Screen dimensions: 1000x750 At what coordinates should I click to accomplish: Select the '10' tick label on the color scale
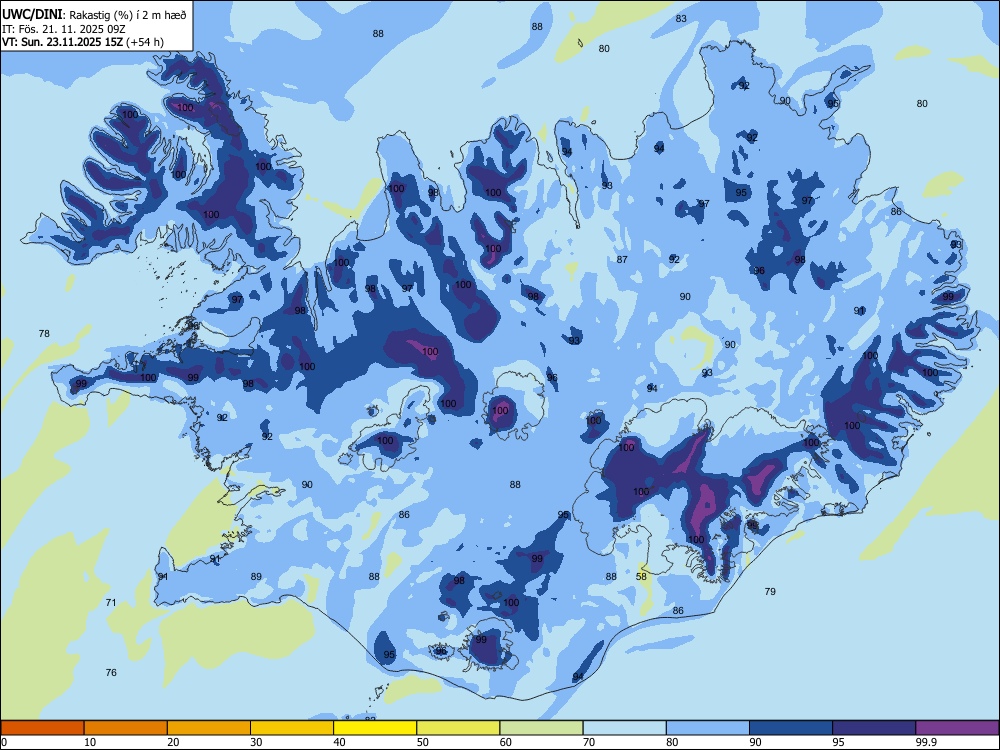[x=90, y=742]
